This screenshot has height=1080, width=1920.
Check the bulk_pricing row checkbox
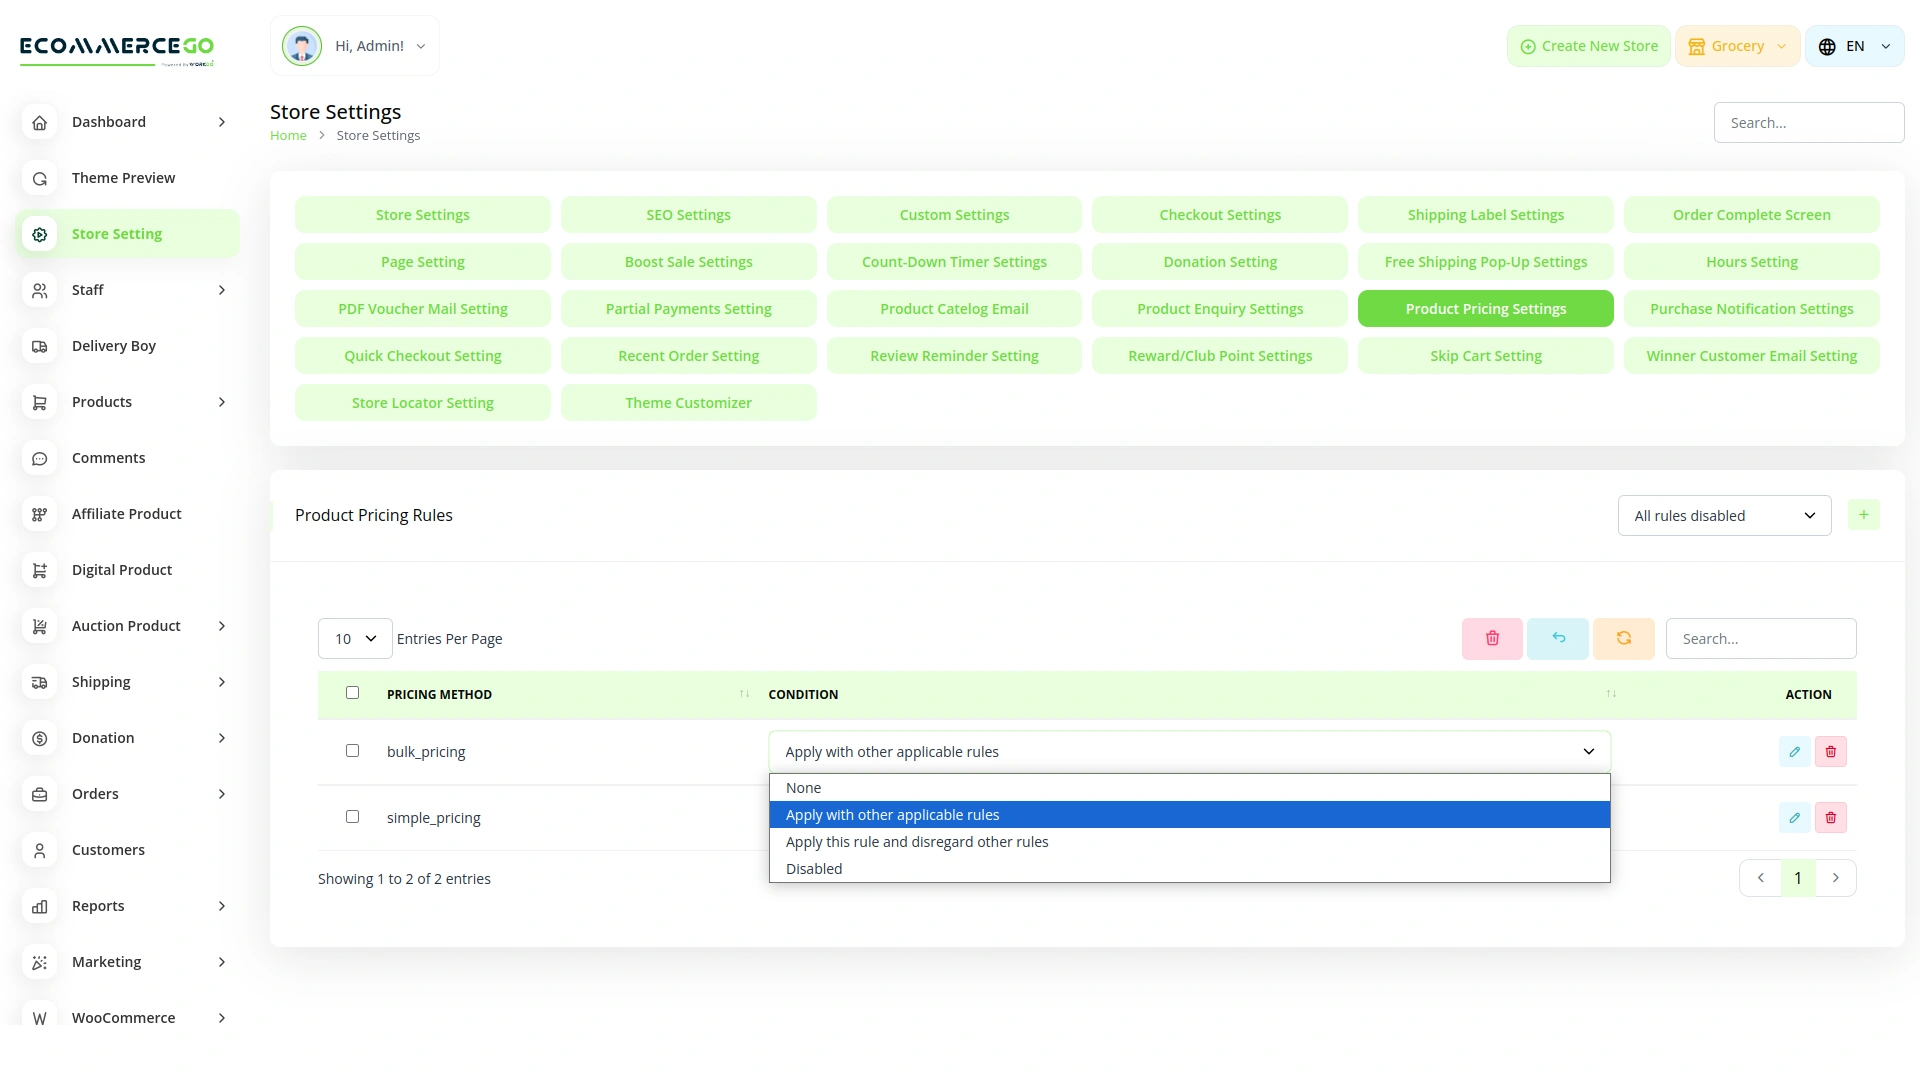click(x=352, y=751)
